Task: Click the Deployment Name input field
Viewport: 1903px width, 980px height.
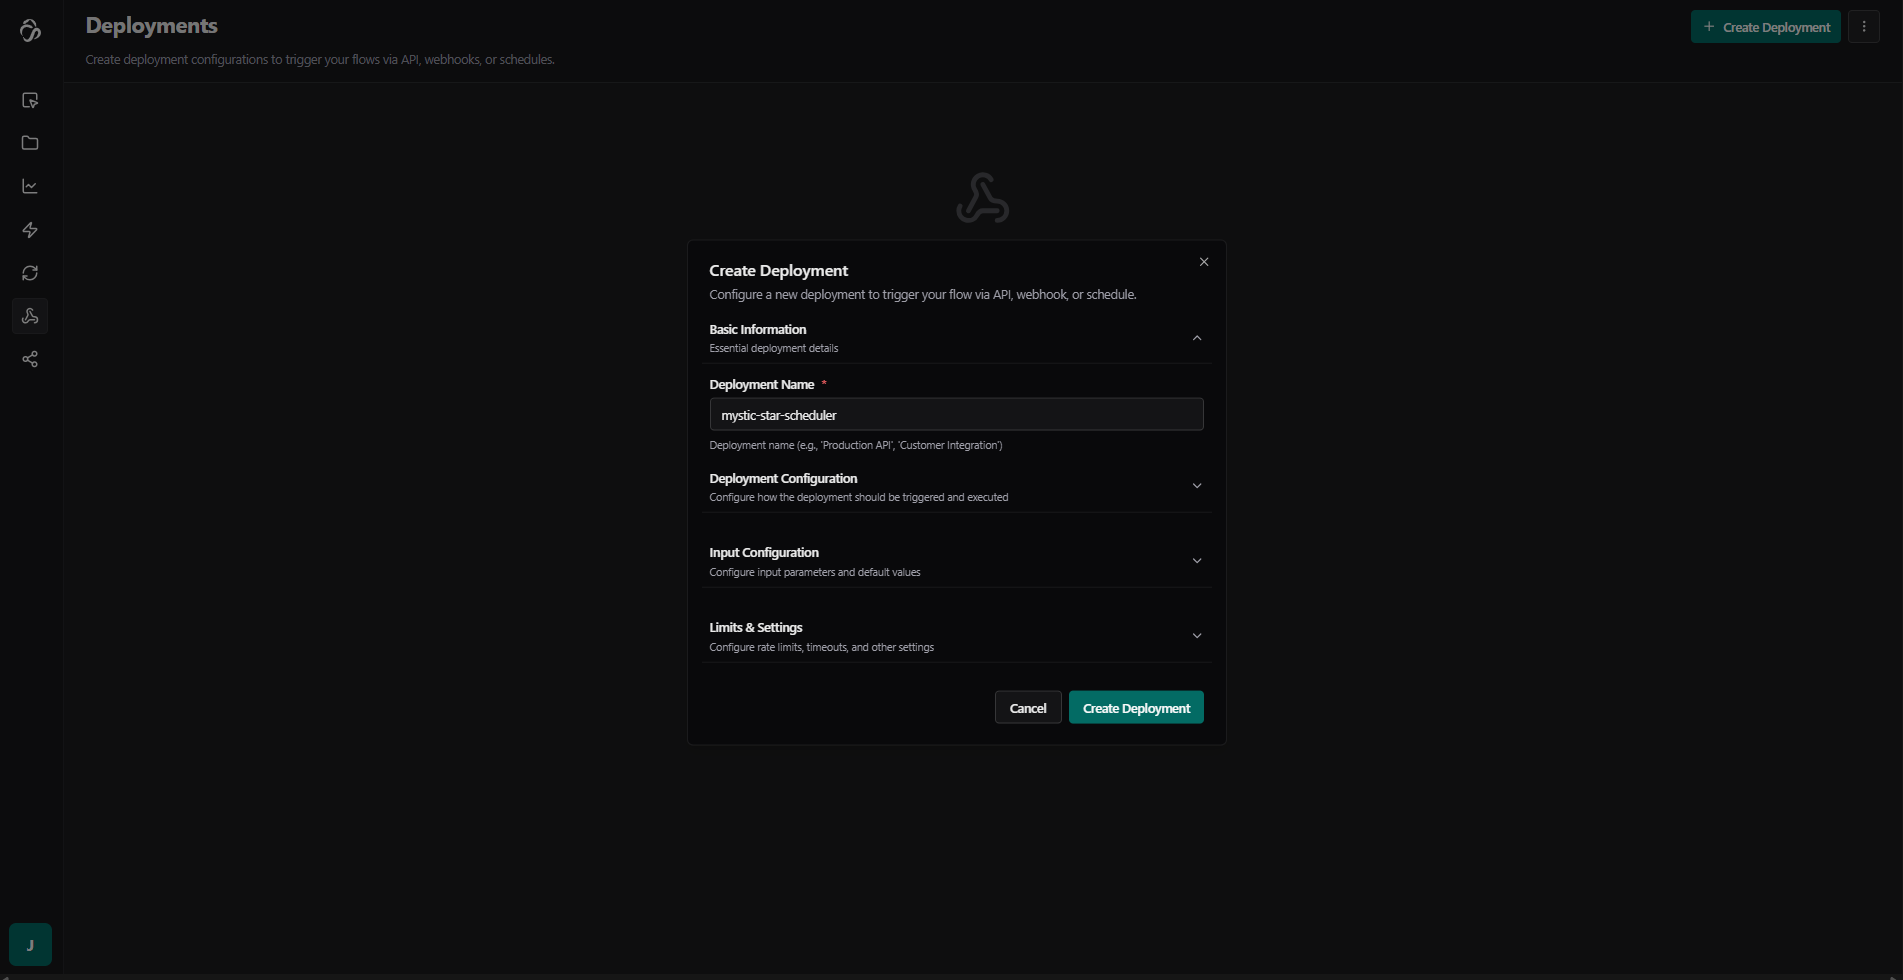Action: pos(955,415)
